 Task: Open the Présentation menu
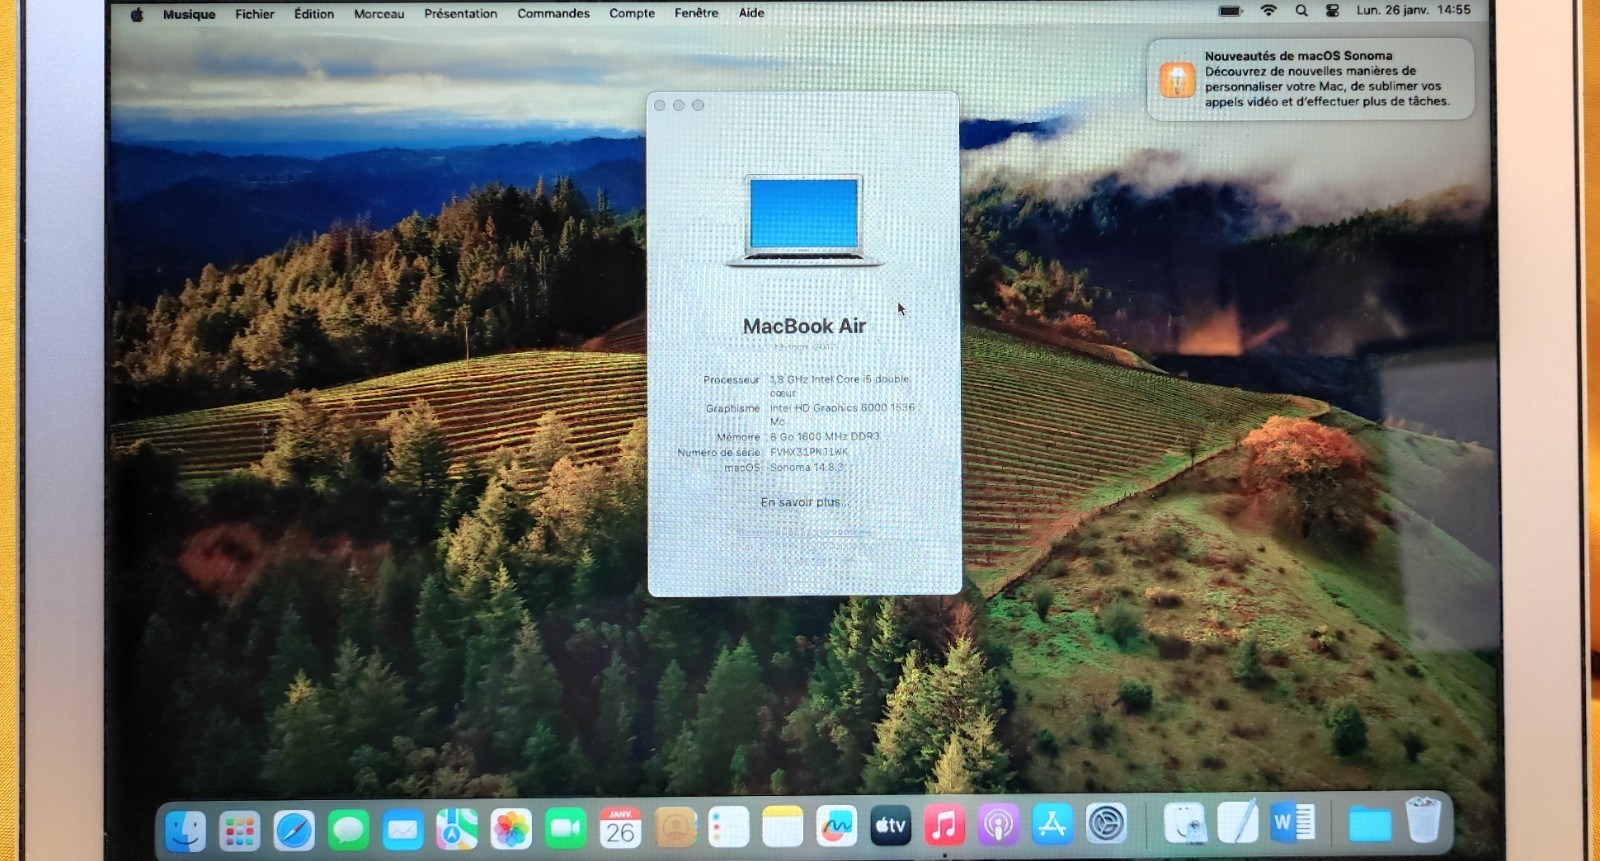click(460, 14)
